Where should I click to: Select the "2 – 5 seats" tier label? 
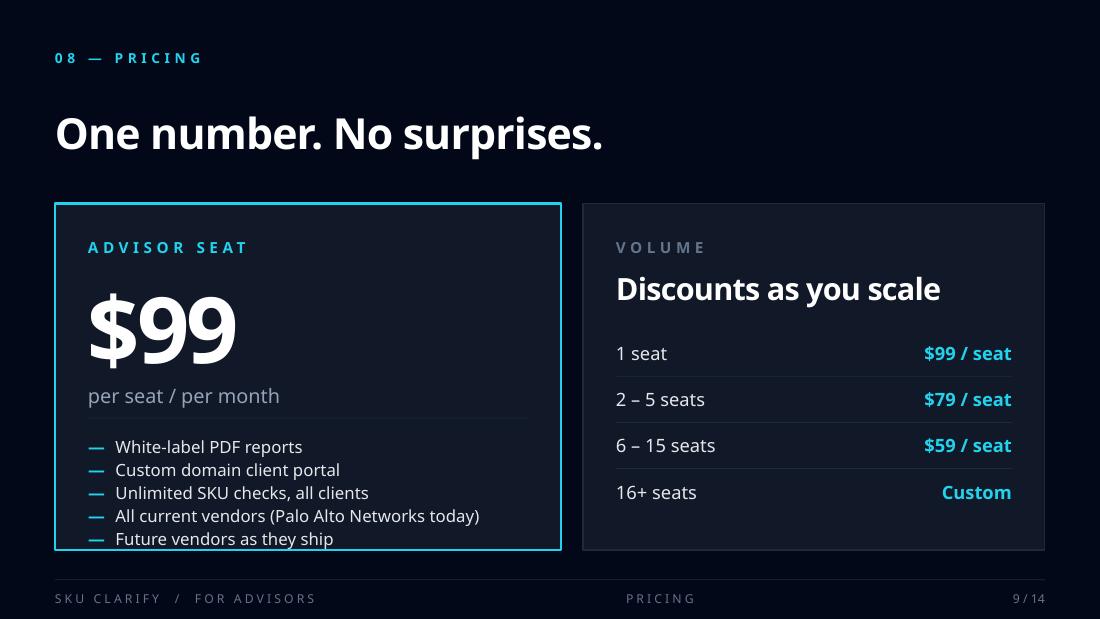point(660,400)
